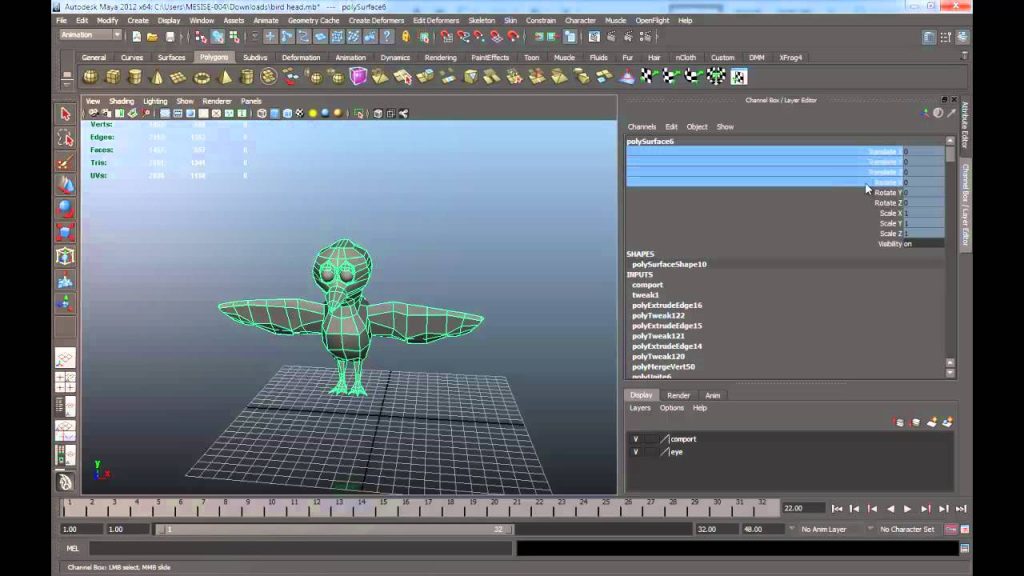Open the viewport Shading menu
Screen dimensions: 1024x576
(x=121, y=101)
